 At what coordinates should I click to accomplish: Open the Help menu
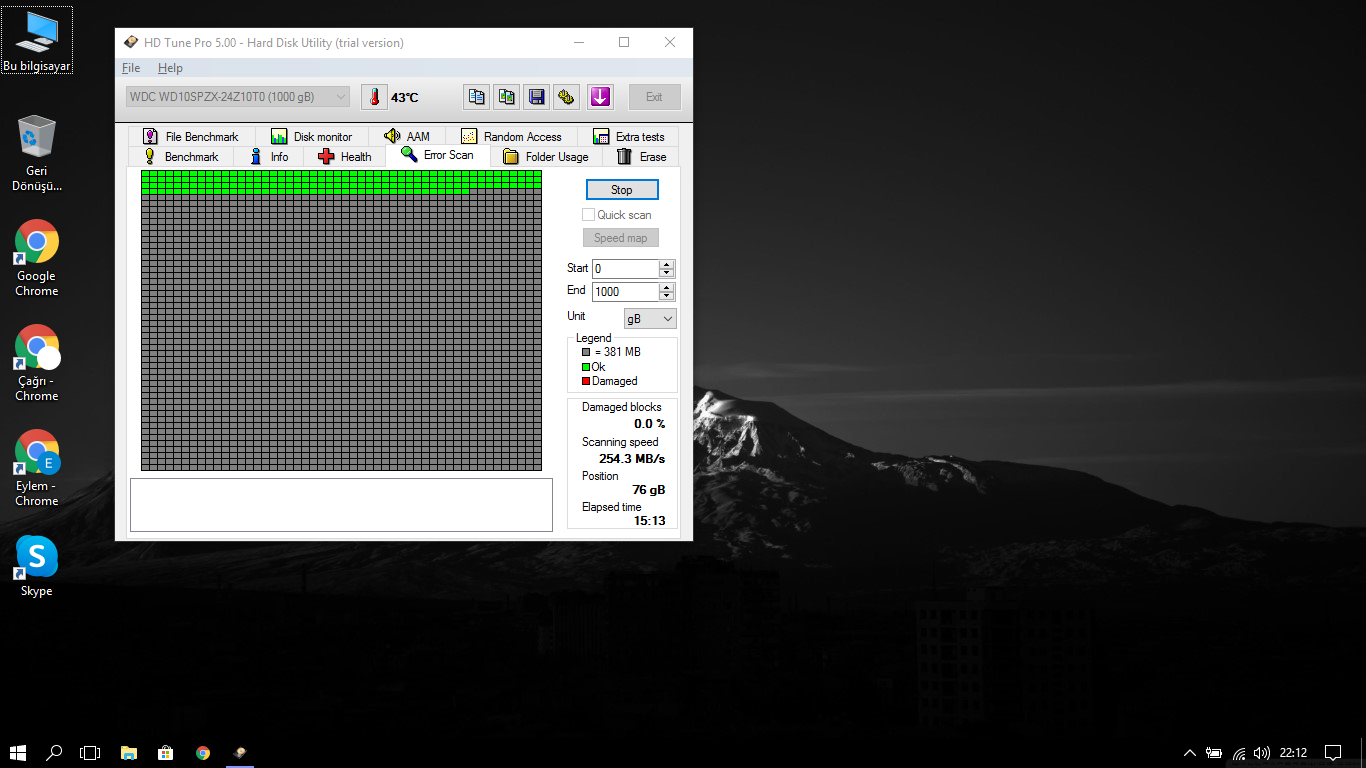tap(170, 68)
